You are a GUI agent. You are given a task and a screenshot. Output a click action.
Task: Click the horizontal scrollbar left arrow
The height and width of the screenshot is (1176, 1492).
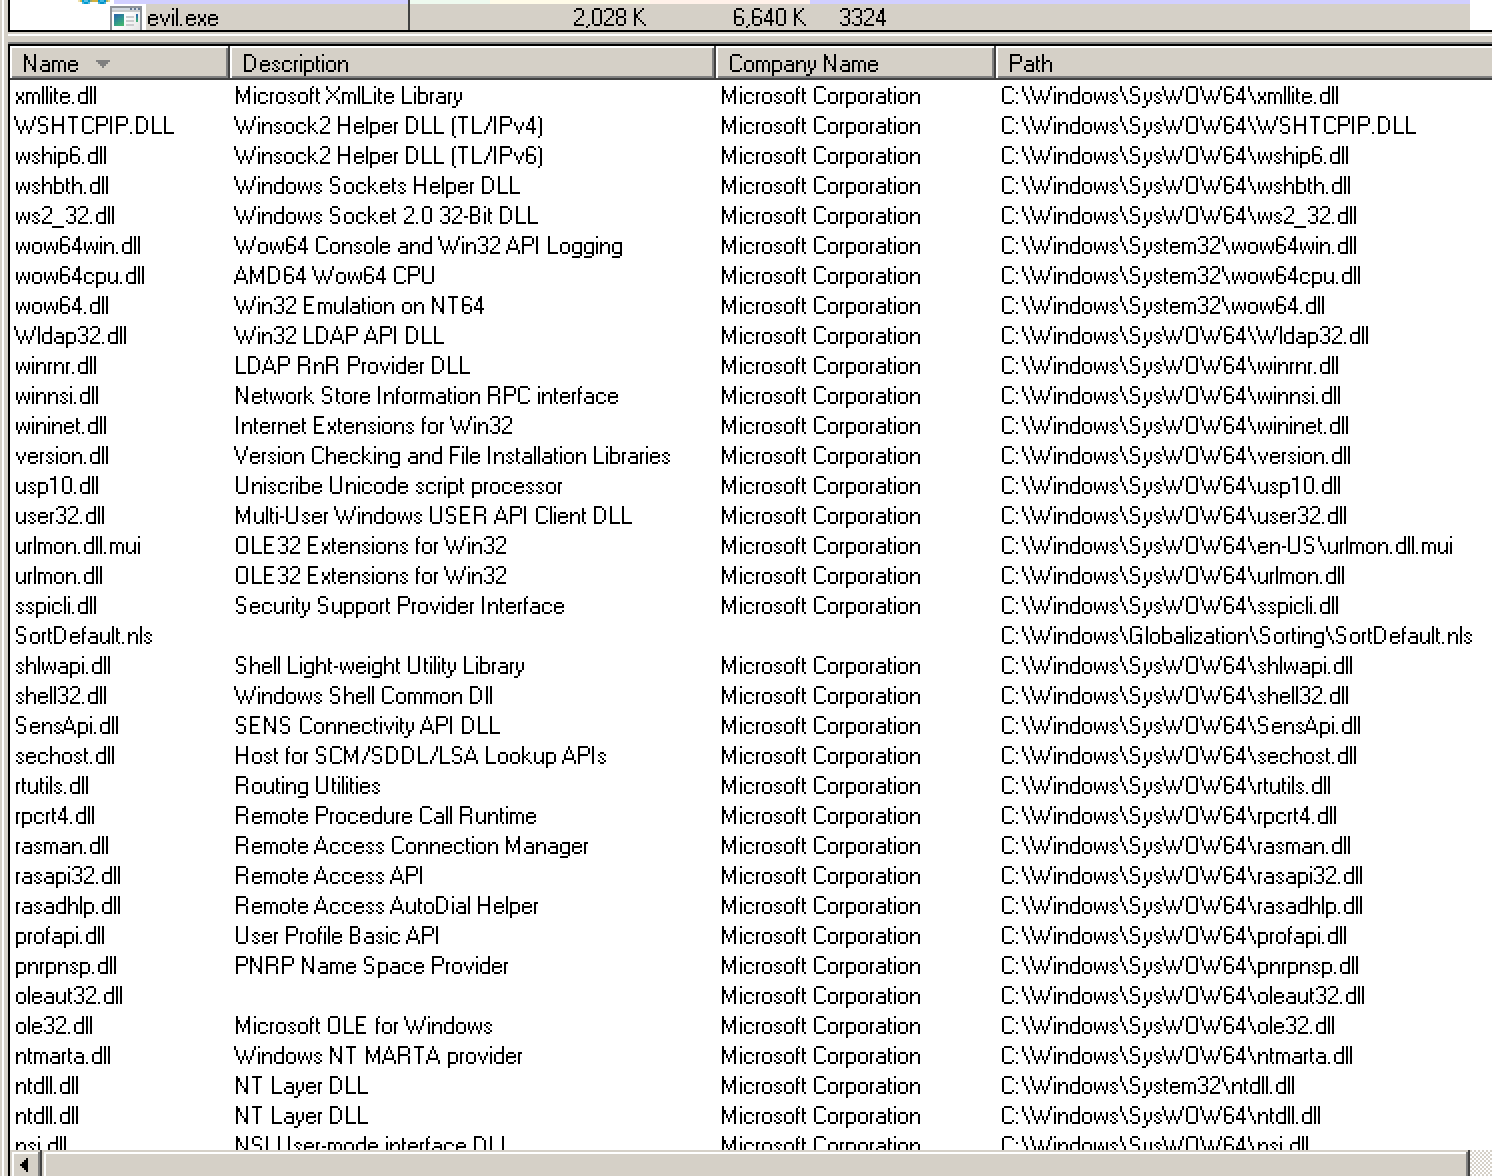[x=24, y=1164]
